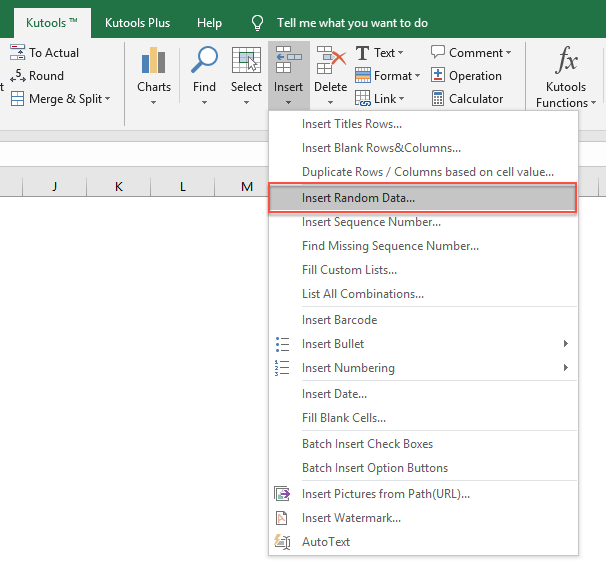
Task: Click the Insert Pictures from Path icon
Action: [x=282, y=494]
